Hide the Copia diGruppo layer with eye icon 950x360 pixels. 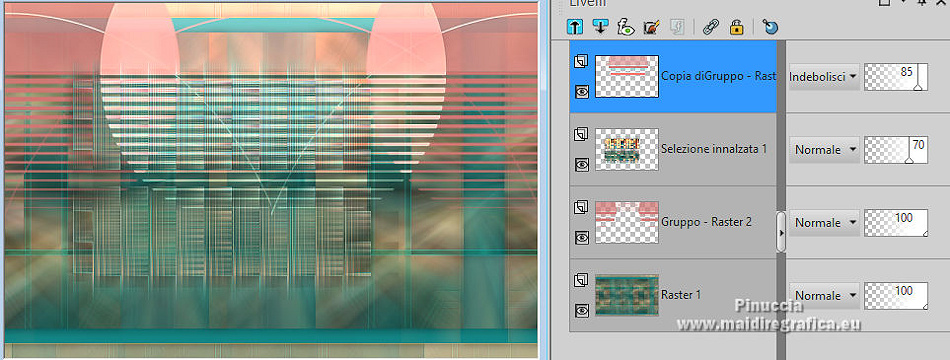pyautogui.click(x=582, y=92)
